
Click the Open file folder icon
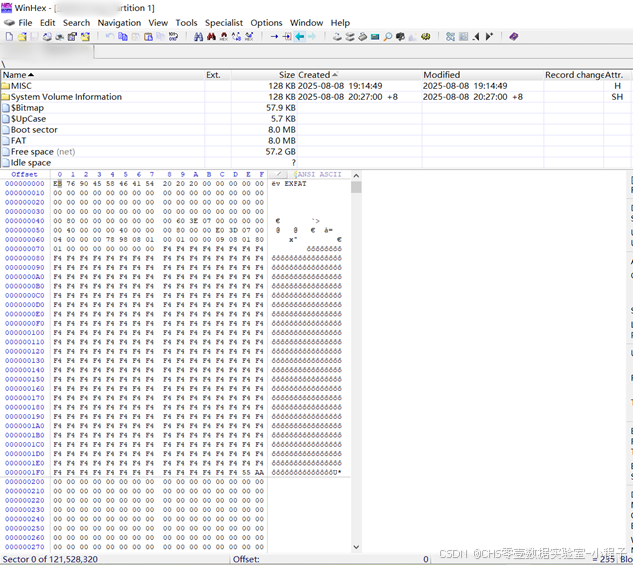click(x=22, y=37)
